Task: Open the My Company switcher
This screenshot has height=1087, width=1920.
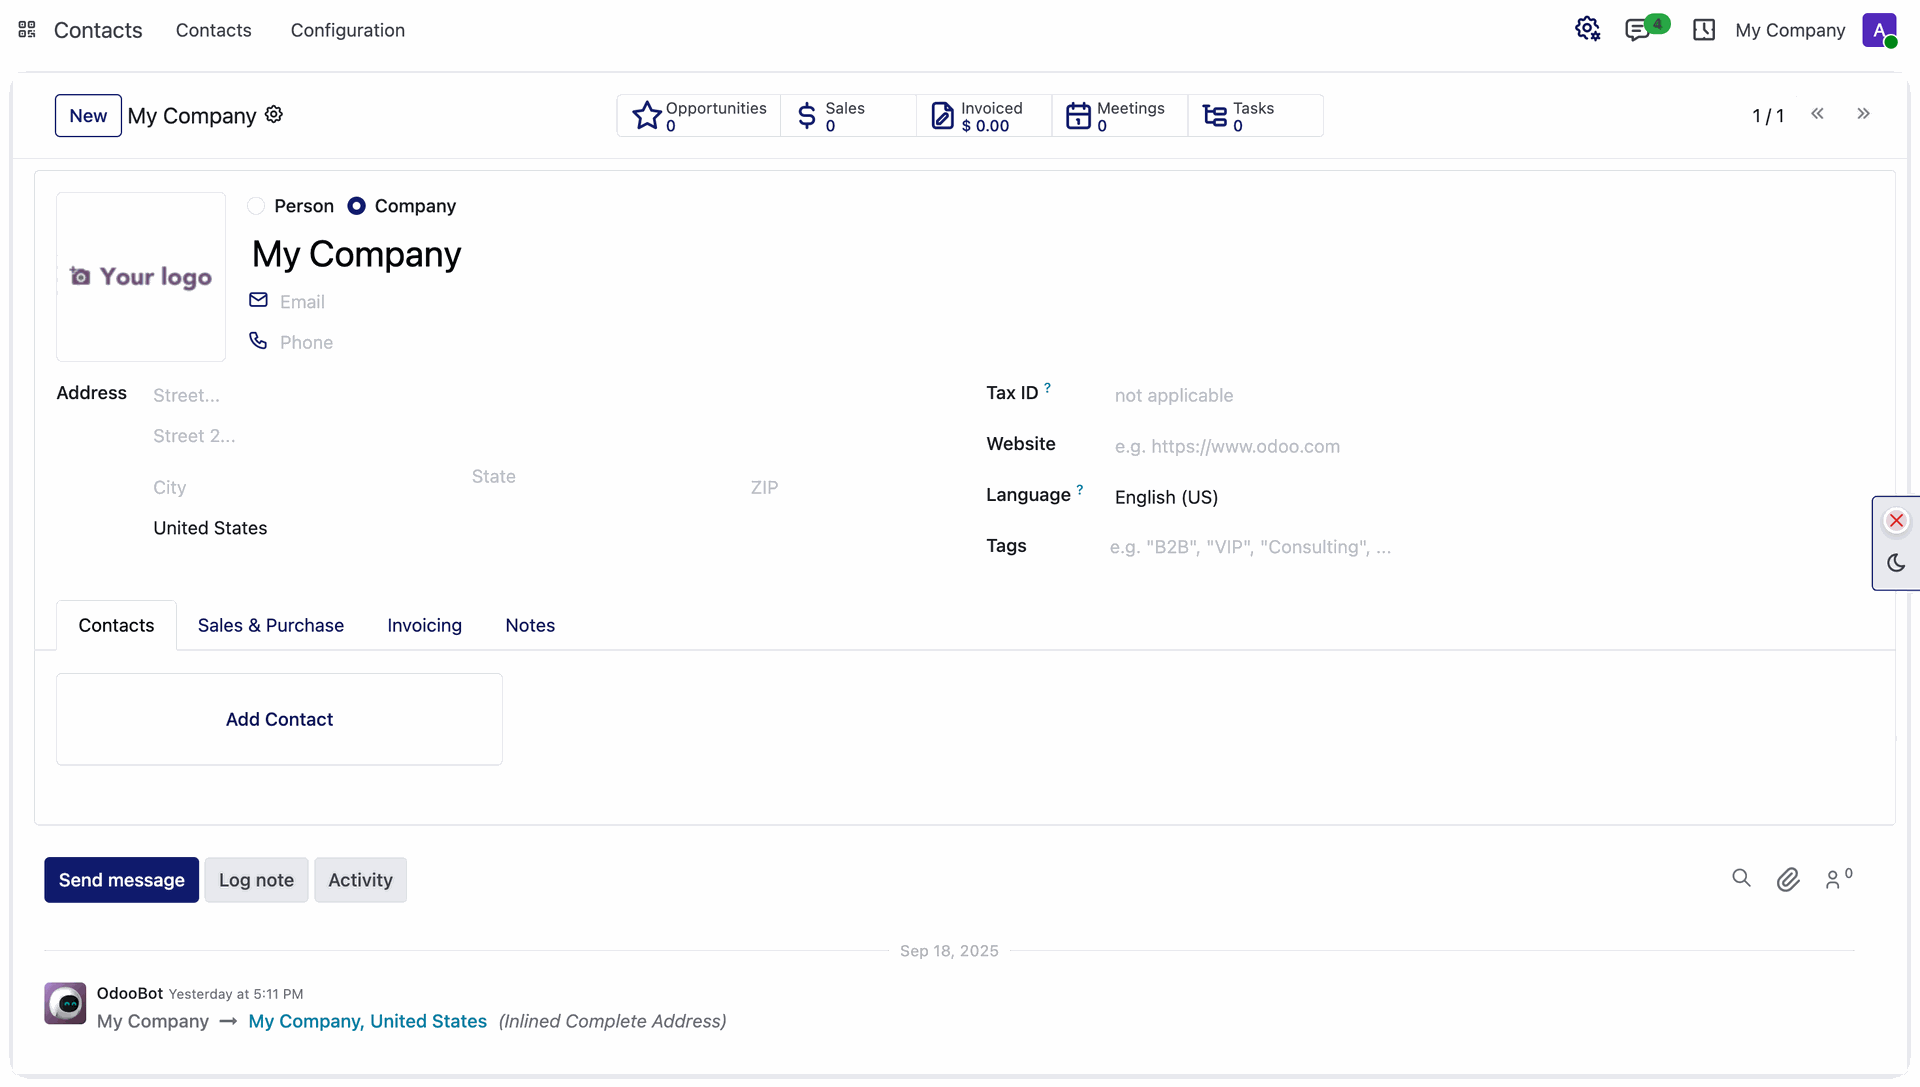Action: (x=1790, y=30)
